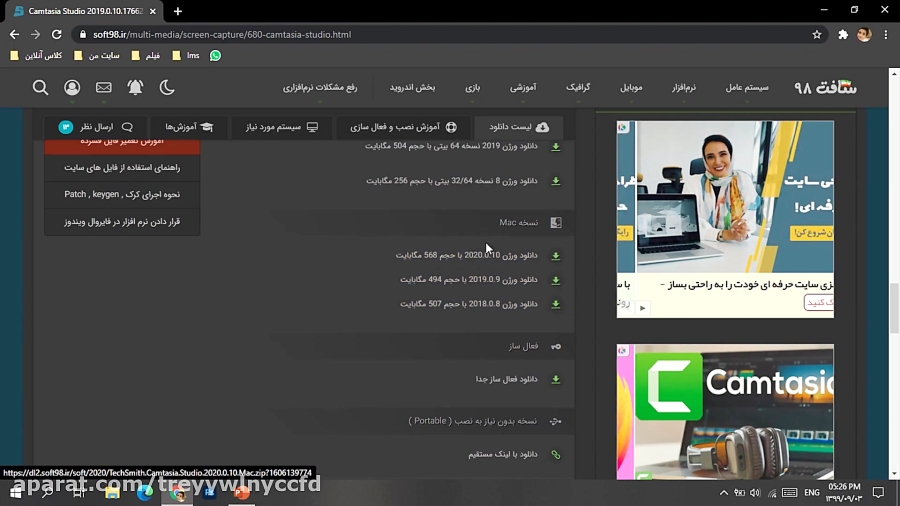Download Mac version 2019.0.9 link

tap(469, 280)
